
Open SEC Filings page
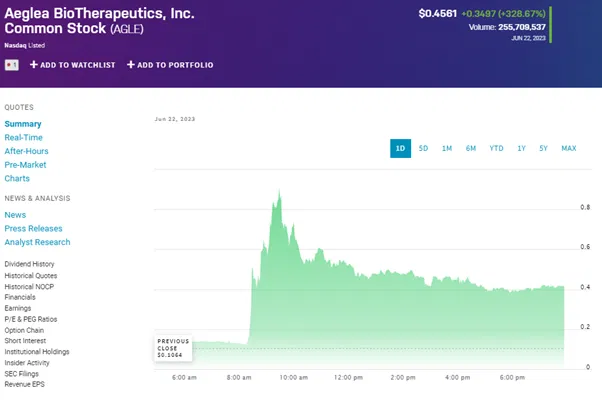point(22,374)
